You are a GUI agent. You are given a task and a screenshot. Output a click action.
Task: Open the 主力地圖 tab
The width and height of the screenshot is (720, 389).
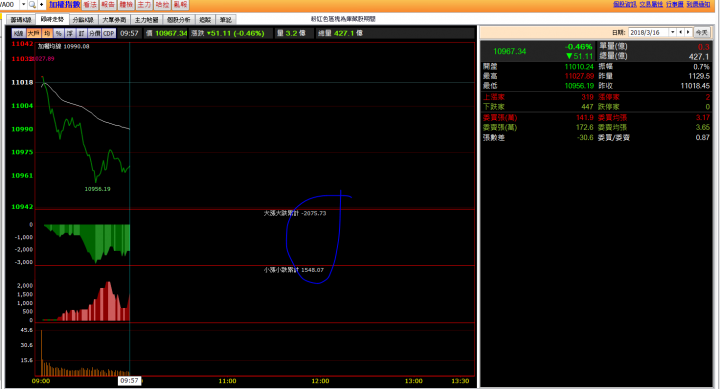click(x=146, y=20)
